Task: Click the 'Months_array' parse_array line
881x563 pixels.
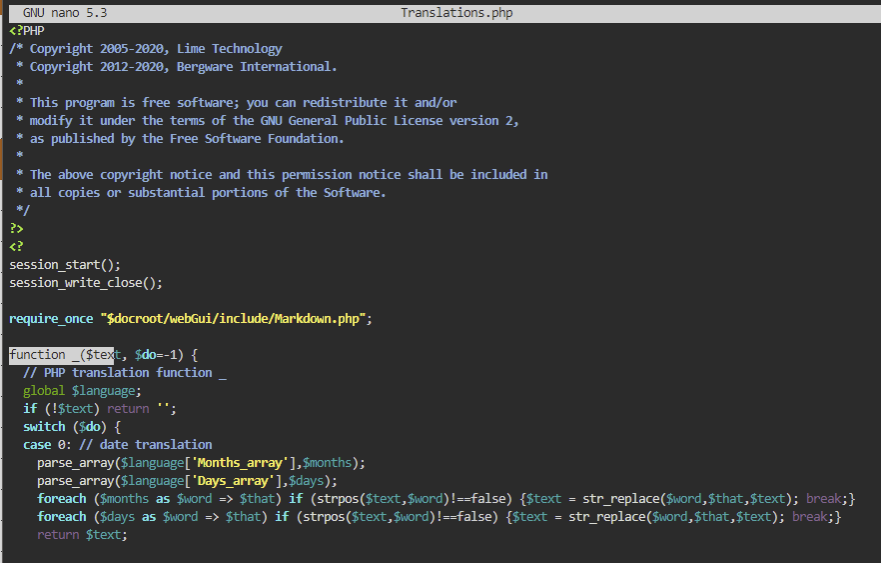Action: pos(201,462)
